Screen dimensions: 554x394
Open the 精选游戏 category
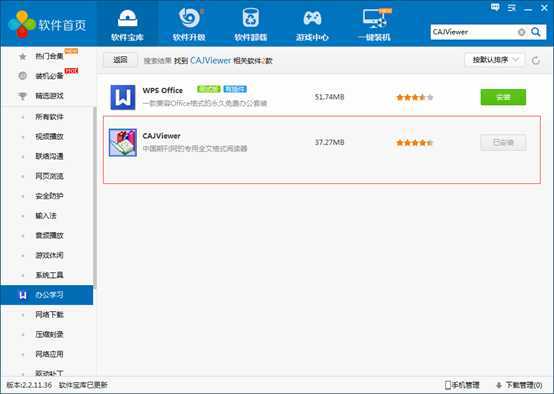(48, 95)
